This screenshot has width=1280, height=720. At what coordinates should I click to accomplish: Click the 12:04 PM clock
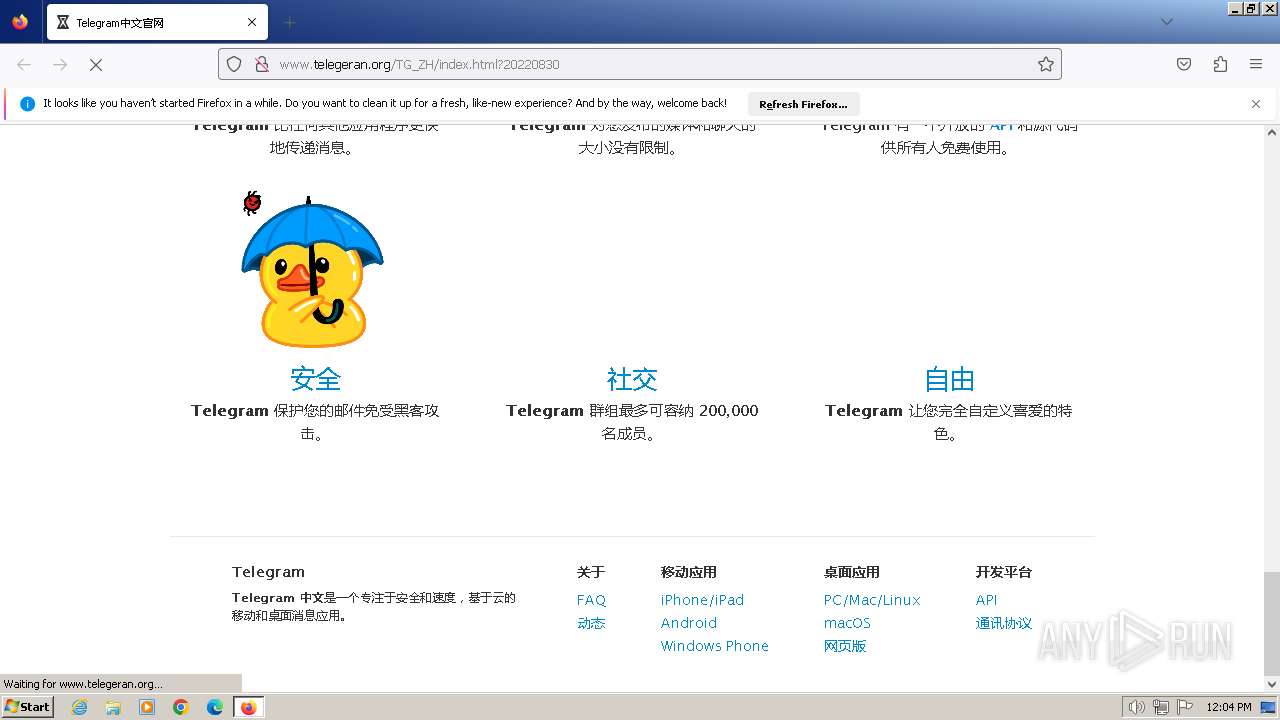click(1229, 707)
